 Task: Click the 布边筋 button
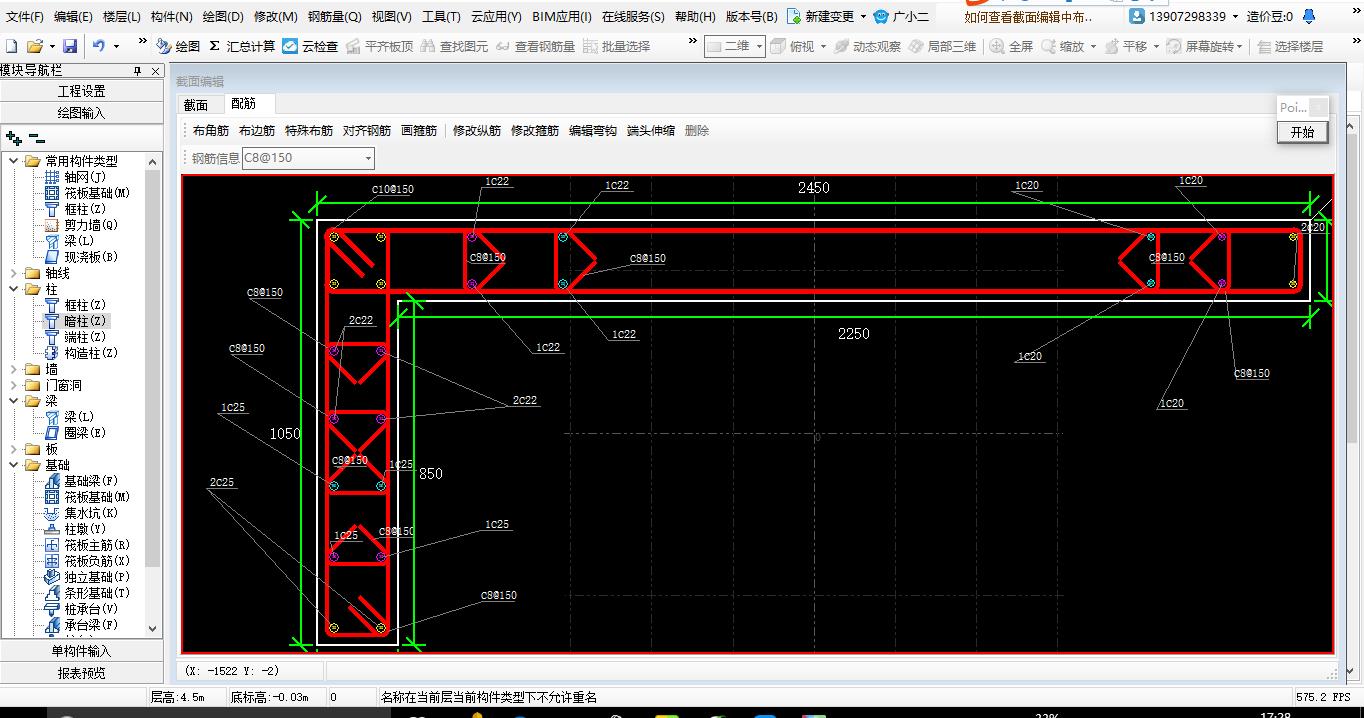(257, 131)
